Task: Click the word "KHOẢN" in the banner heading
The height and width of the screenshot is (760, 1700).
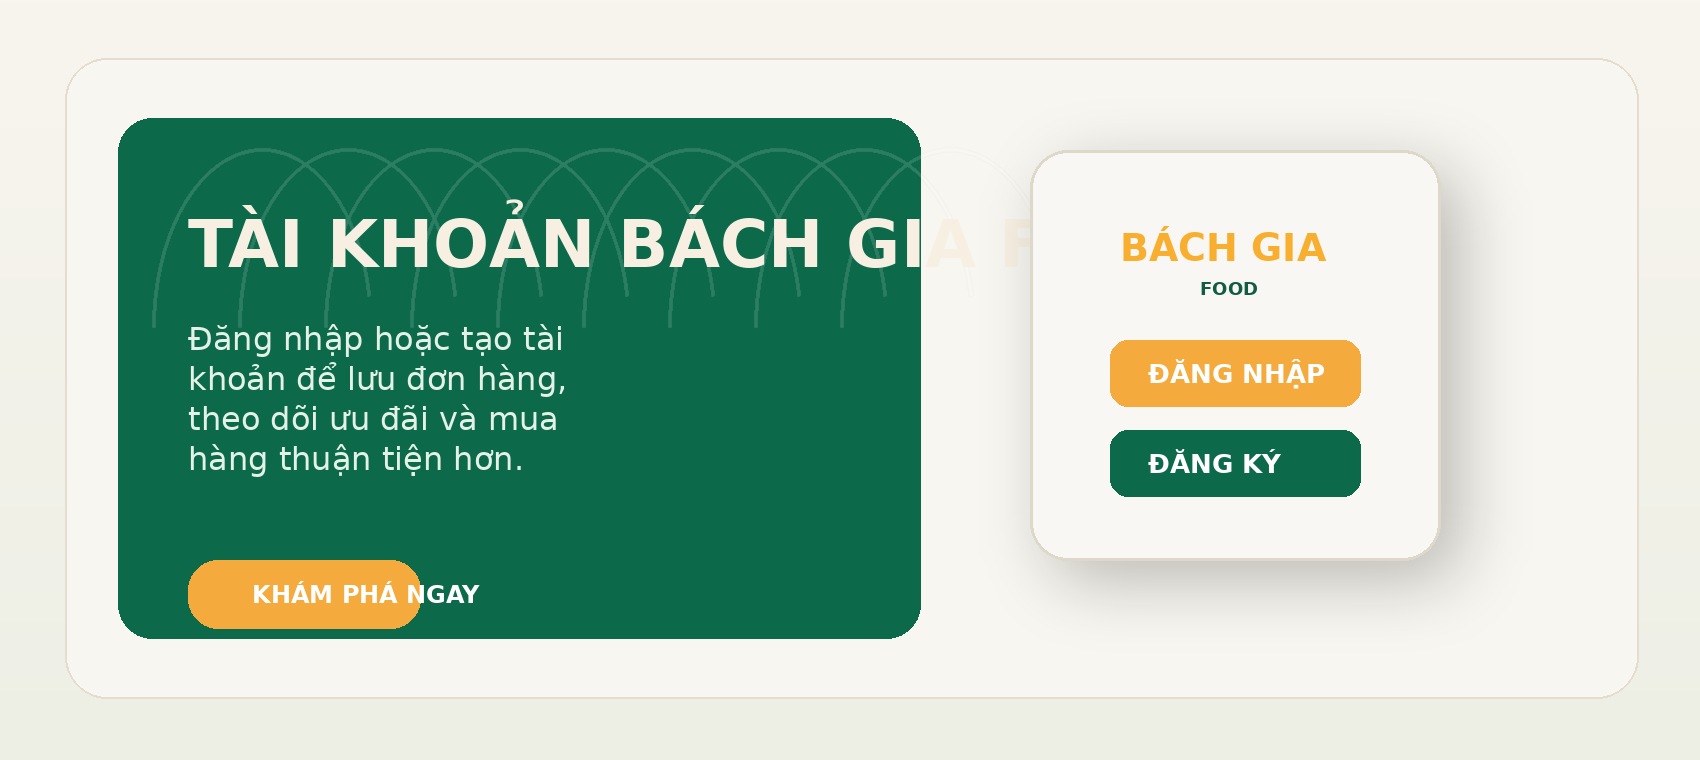Action: coord(461,245)
